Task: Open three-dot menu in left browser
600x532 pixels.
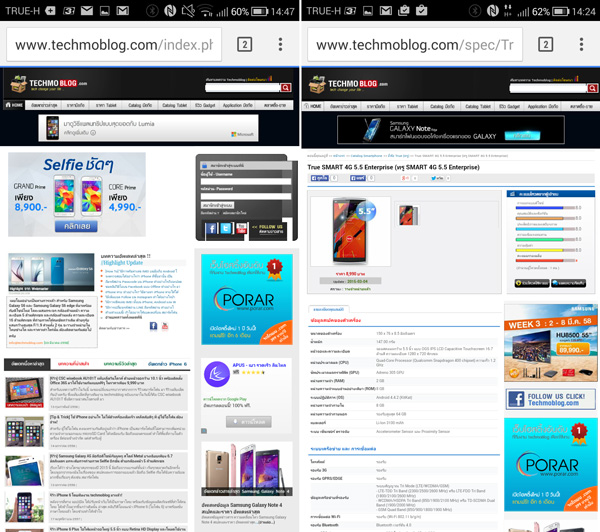Action: point(280,44)
